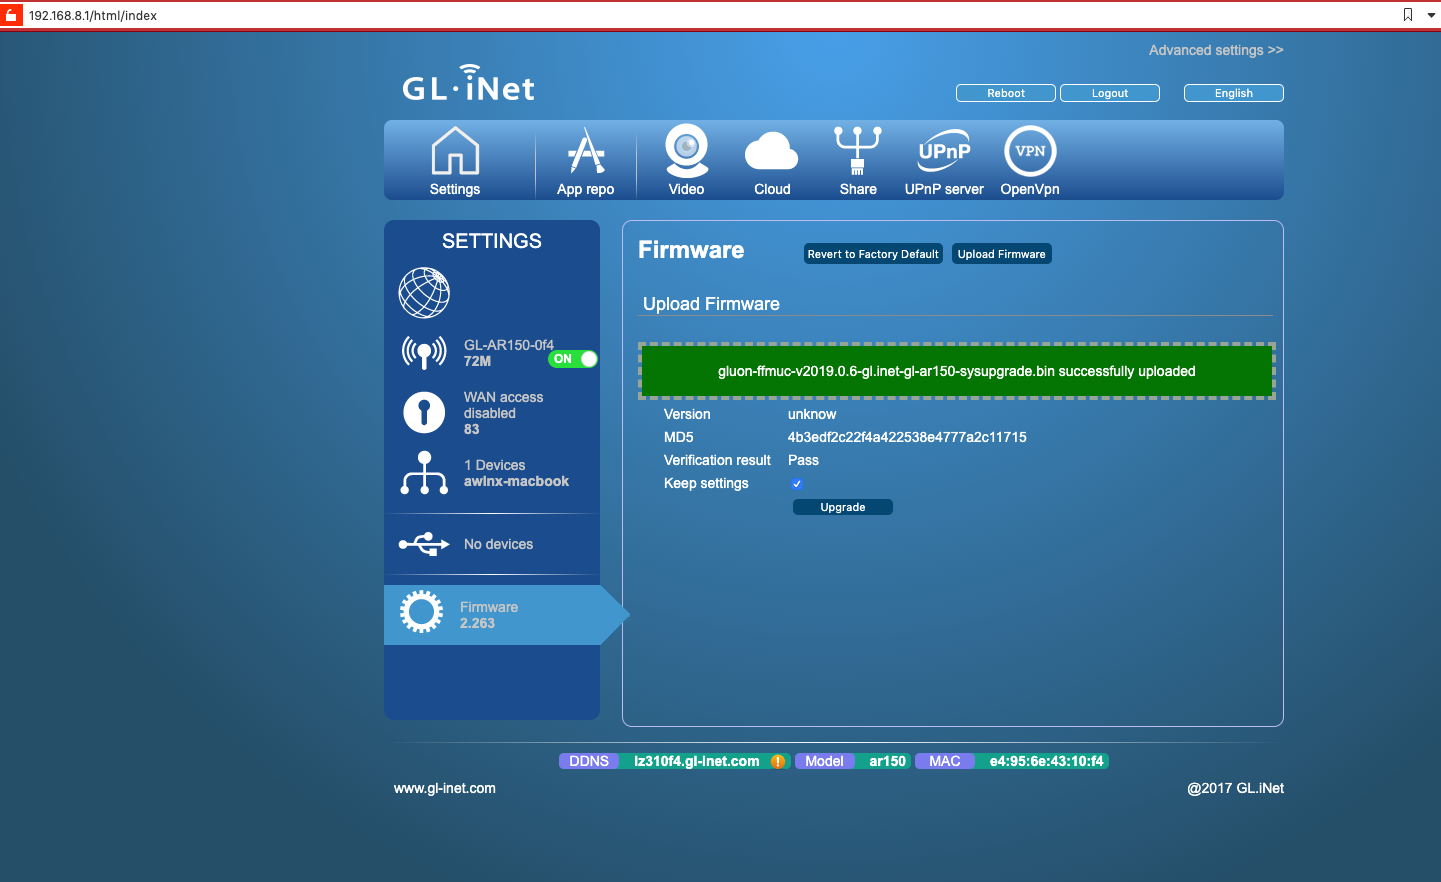Open the Settings home icon
The image size is (1441, 882).
455,152
